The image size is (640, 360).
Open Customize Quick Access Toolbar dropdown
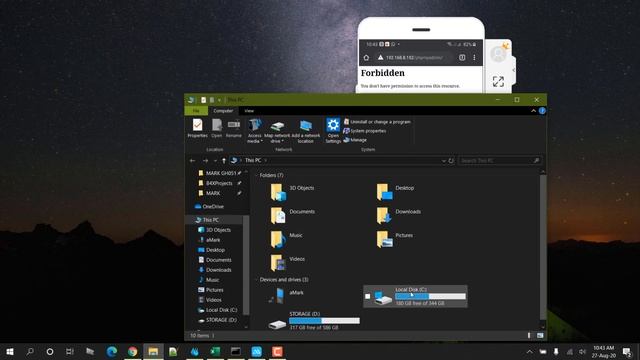tap(219, 100)
